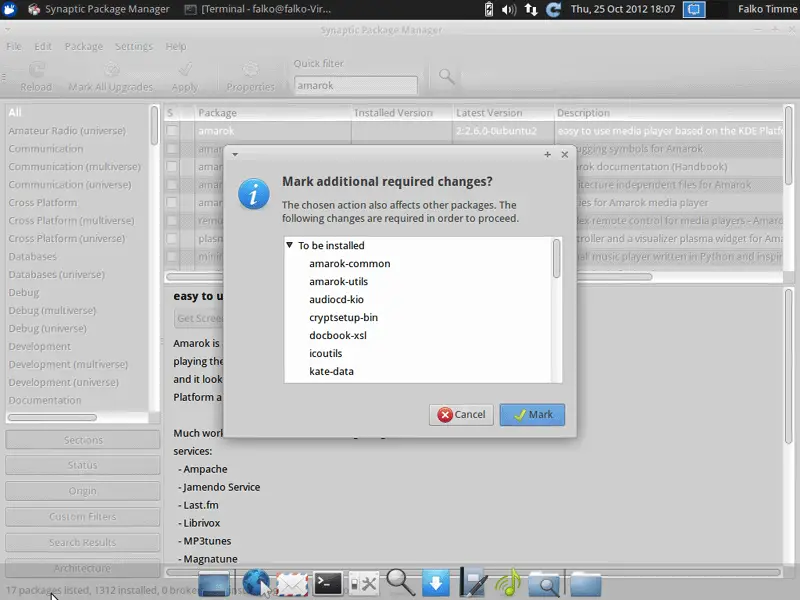Open the mail envelope icon in the dock
Viewport: 800px width, 600px height.
(292, 584)
